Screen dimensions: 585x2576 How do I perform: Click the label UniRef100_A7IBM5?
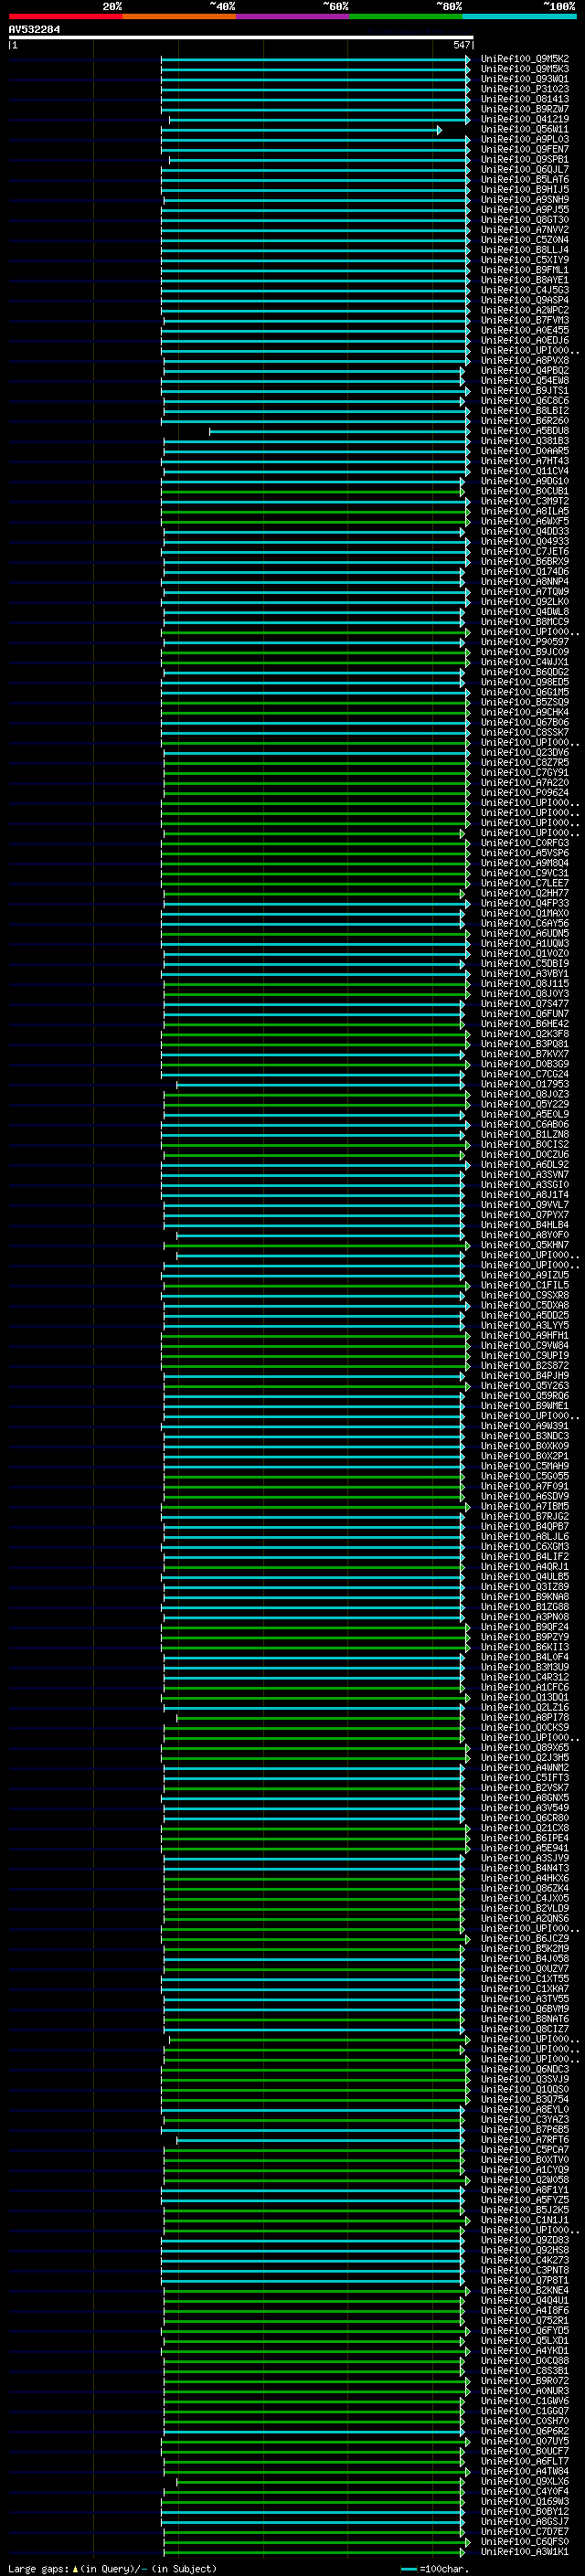point(525,1506)
